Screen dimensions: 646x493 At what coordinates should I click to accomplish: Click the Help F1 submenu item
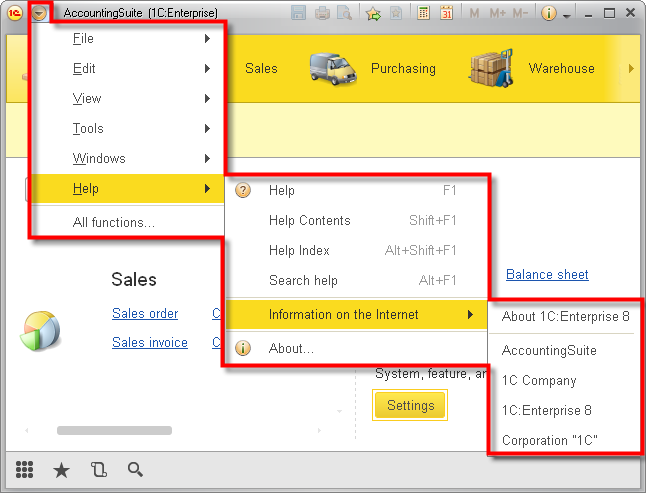tap(356, 190)
